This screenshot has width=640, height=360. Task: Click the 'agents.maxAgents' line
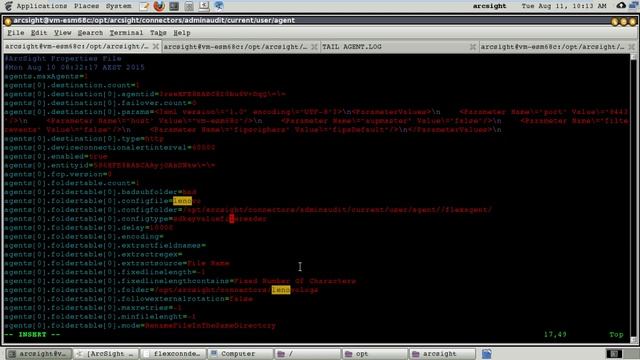click(46, 76)
